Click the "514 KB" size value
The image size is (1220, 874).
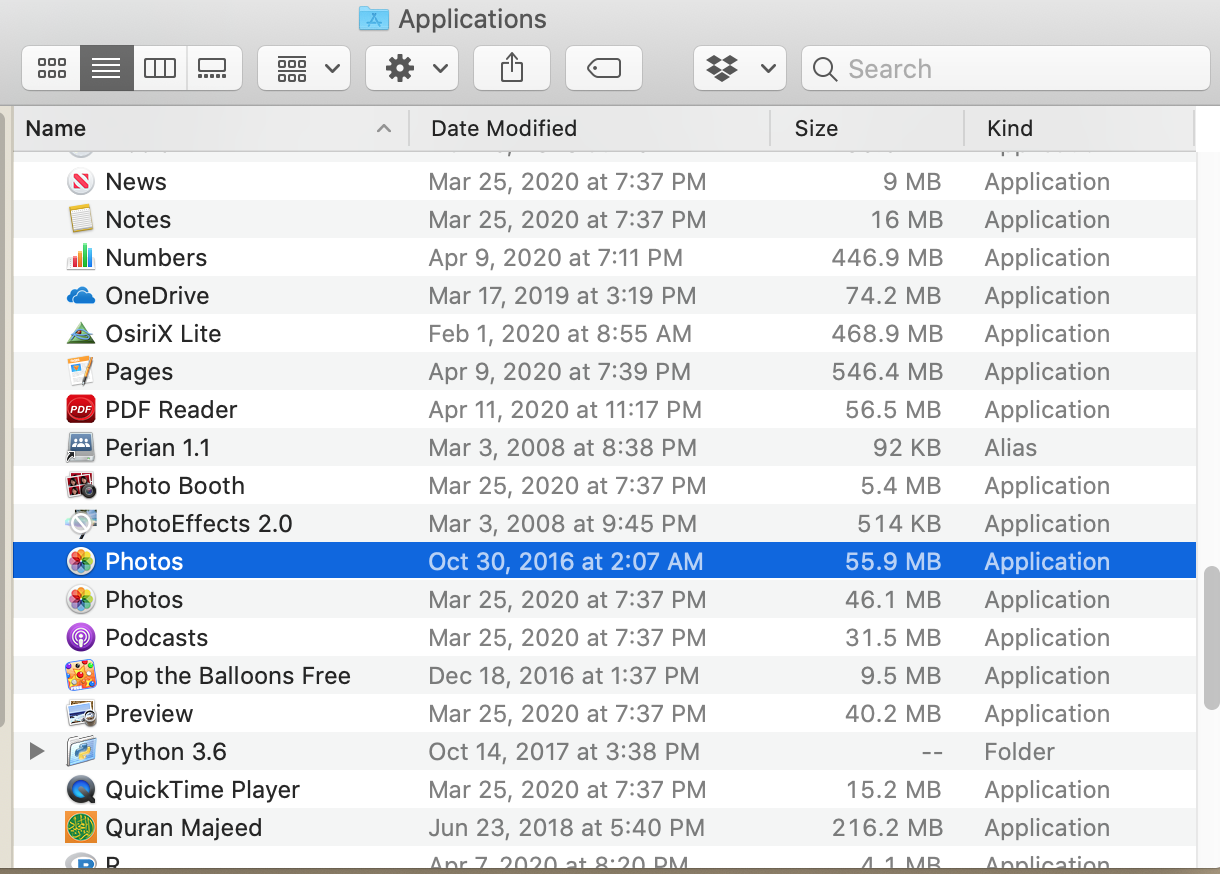(899, 524)
